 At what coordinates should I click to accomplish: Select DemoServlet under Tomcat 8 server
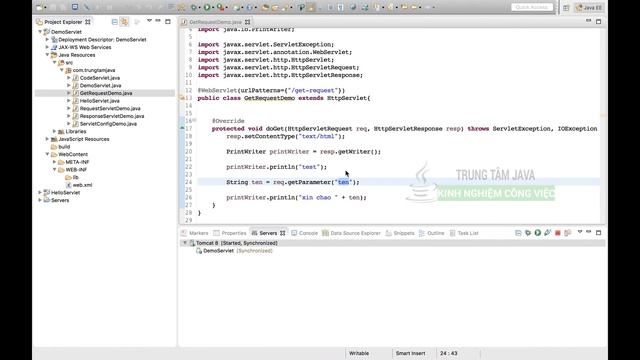pos(234,251)
